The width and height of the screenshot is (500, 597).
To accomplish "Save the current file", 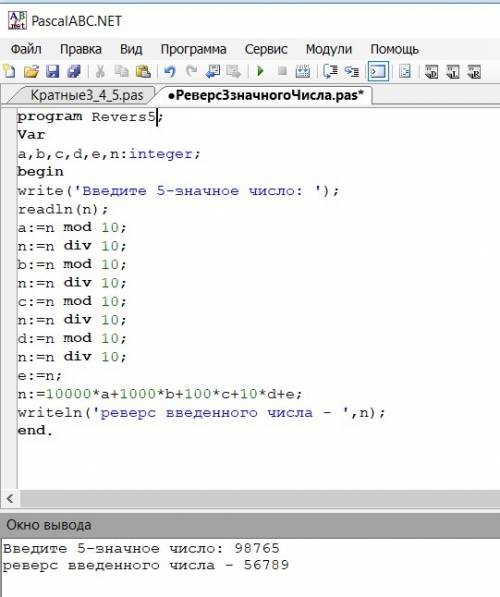I will pyautogui.click(x=53, y=72).
